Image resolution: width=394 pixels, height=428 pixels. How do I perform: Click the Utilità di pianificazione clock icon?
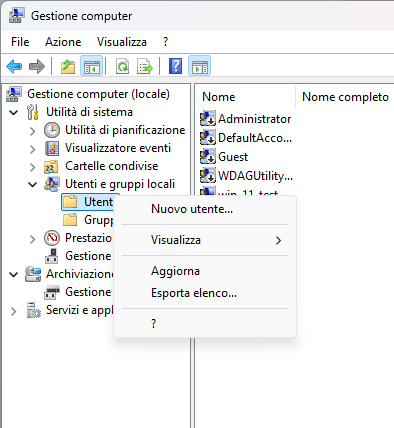(x=52, y=130)
